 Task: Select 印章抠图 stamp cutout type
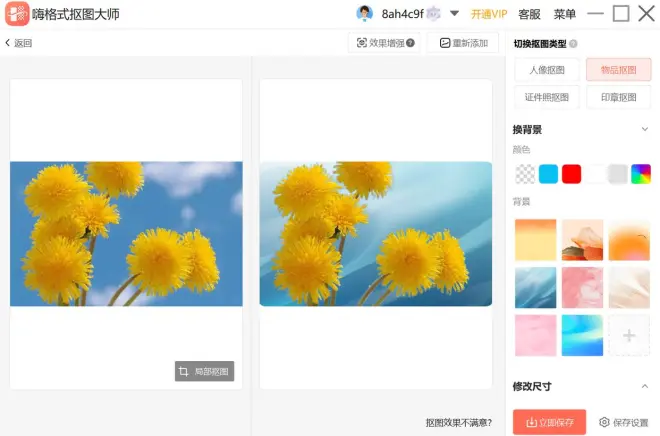[x=618, y=97]
